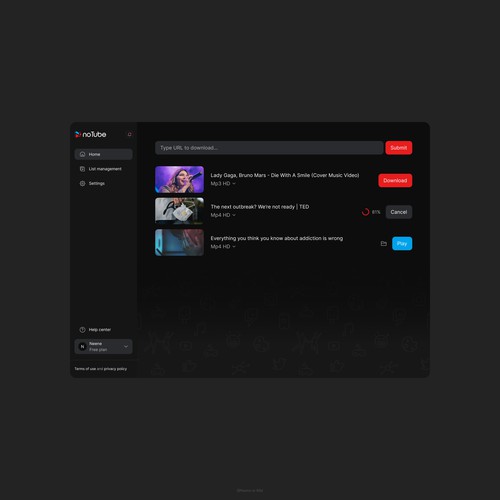Image resolution: width=500 pixels, height=500 pixels.
Task: Open Home menu item
Action: pyautogui.click(x=103, y=154)
